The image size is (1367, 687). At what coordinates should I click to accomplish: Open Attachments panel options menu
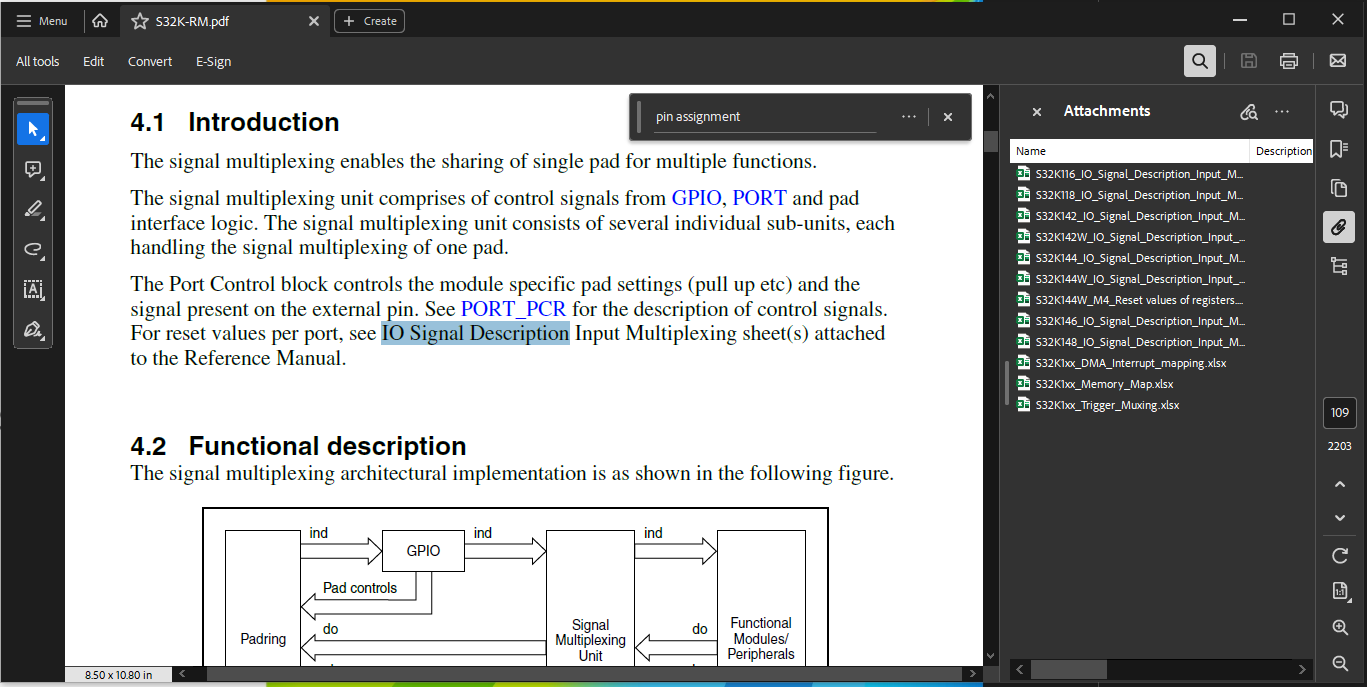[x=1283, y=111]
